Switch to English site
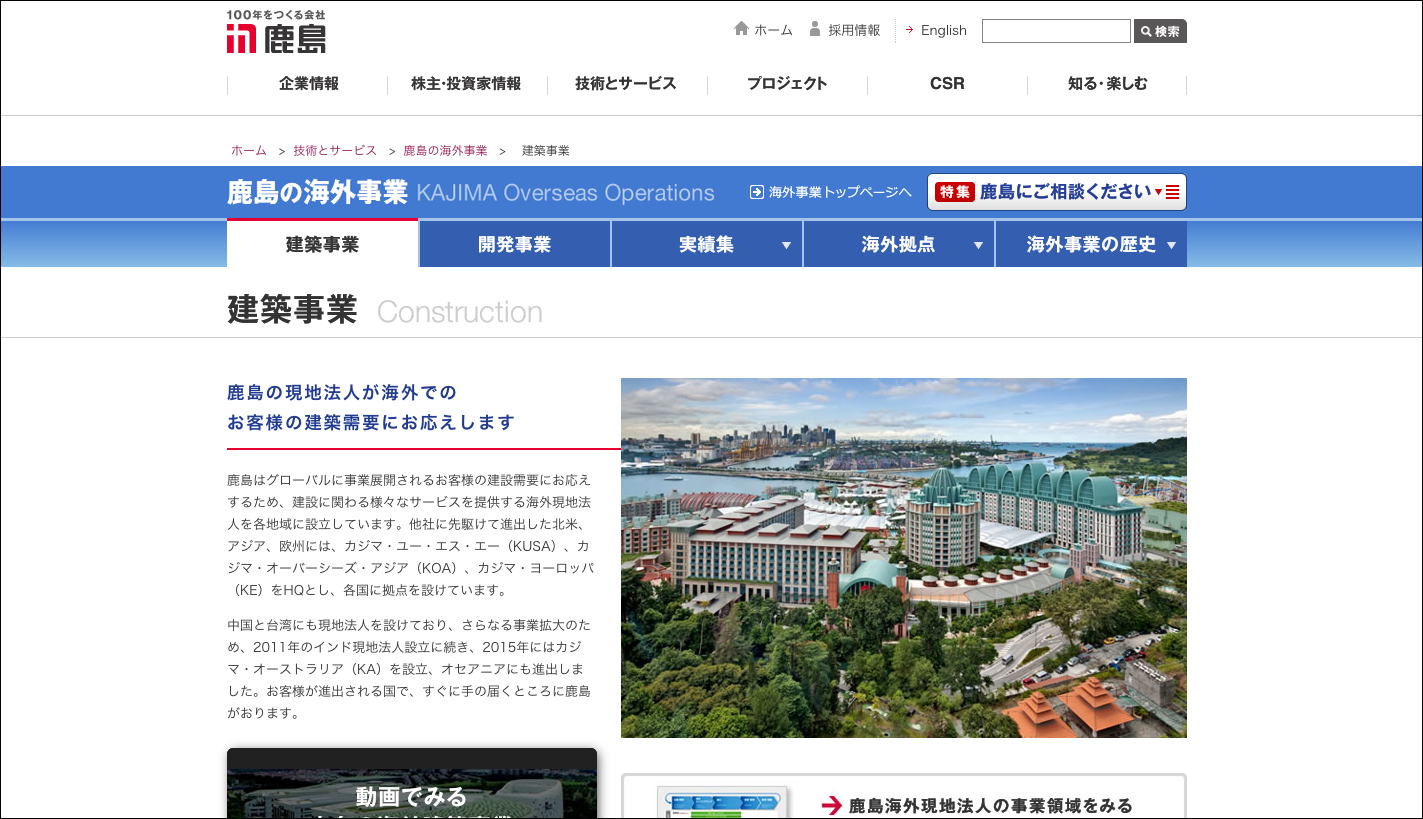 tap(944, 30)
